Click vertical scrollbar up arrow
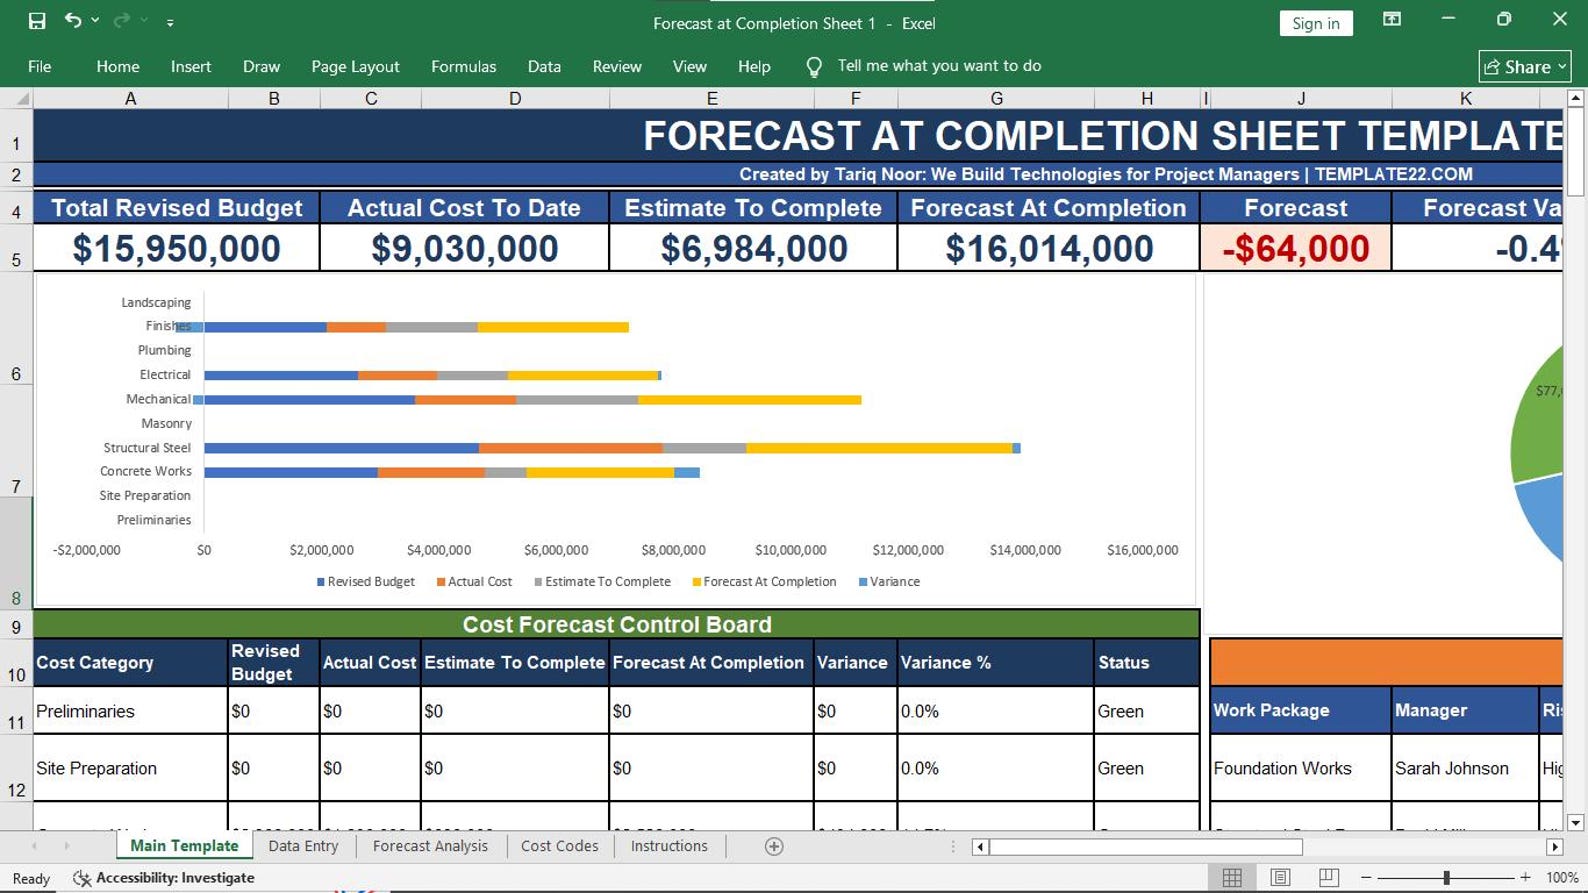This screenshot has height=893, width=1588. point(1575,98)
